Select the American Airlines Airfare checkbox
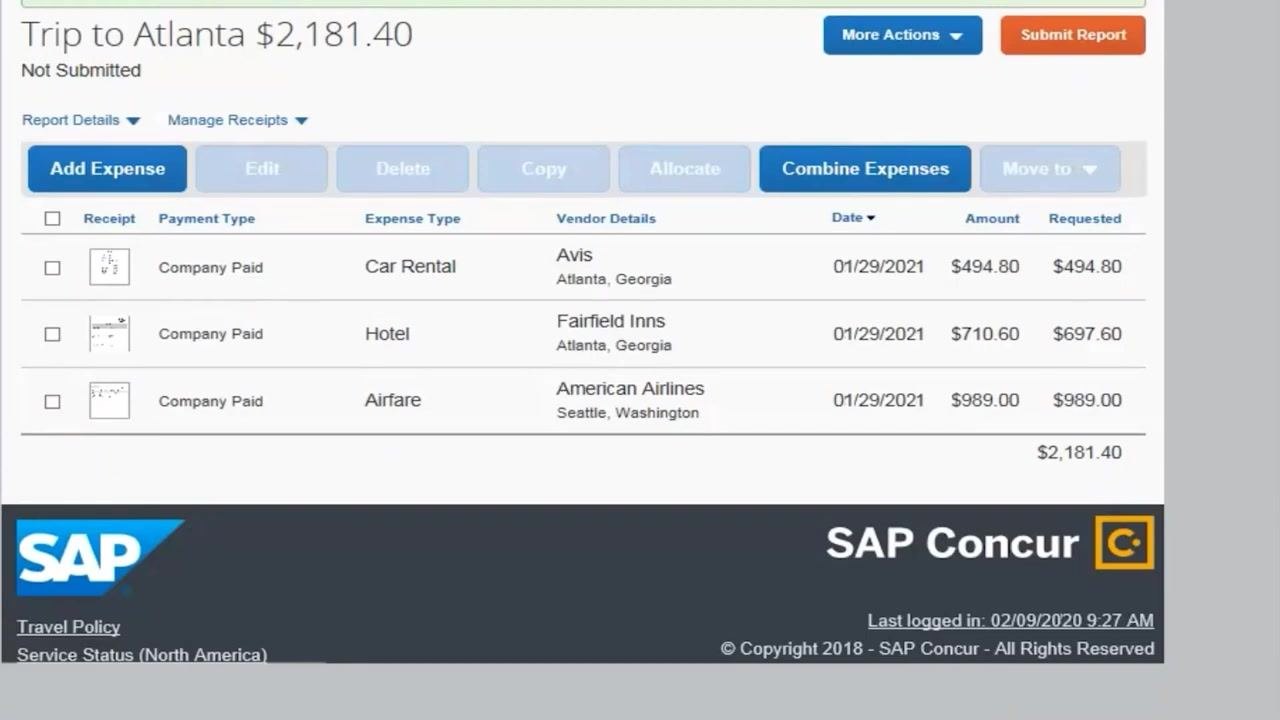This screenshot has height=720, width=1280. 52,401
